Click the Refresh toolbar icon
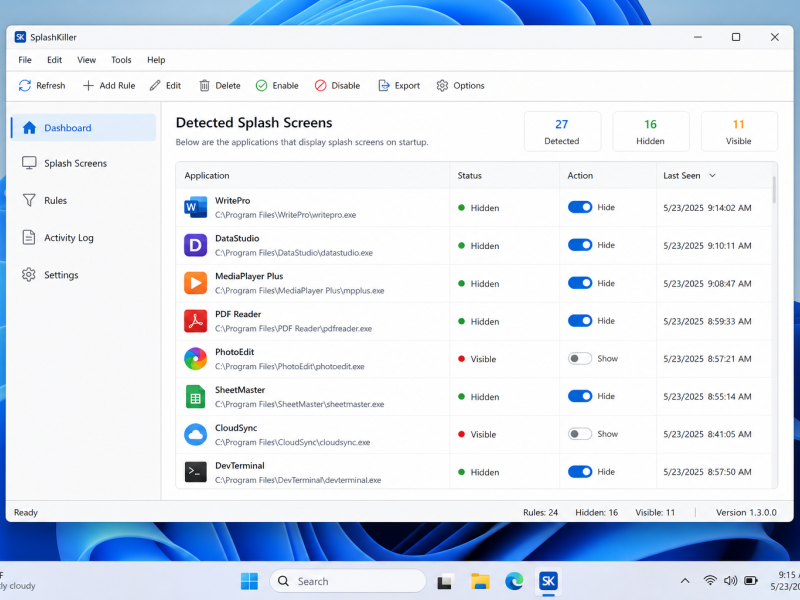Screen dimensions: 800x600 tap(24, 86)
